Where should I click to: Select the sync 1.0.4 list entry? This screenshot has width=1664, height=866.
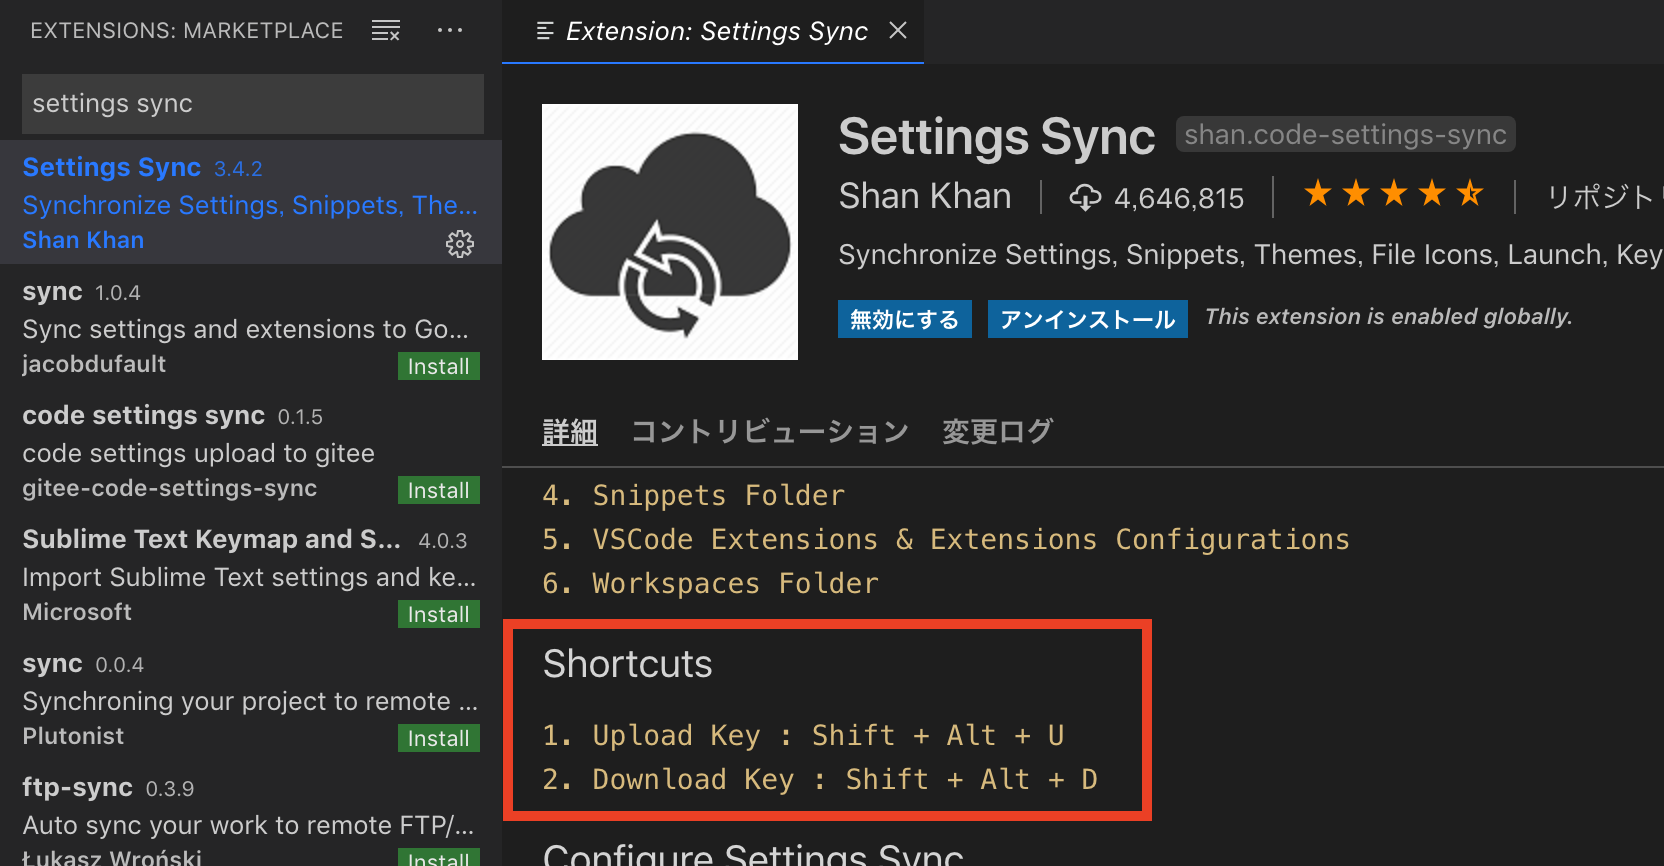tap(251, 326)
